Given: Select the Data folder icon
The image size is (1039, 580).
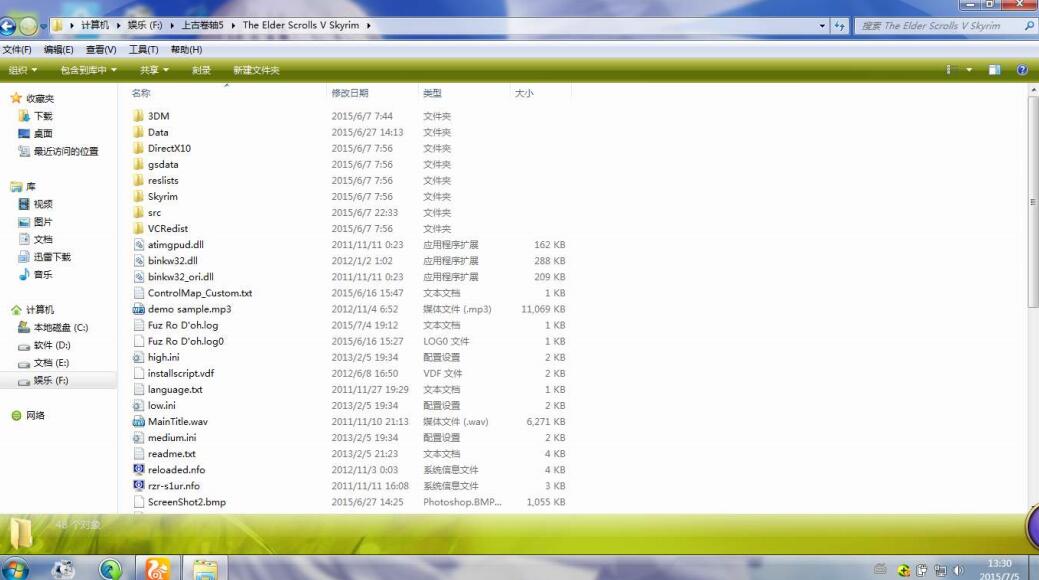Looking at the screenshot, I should pos(138,132).
